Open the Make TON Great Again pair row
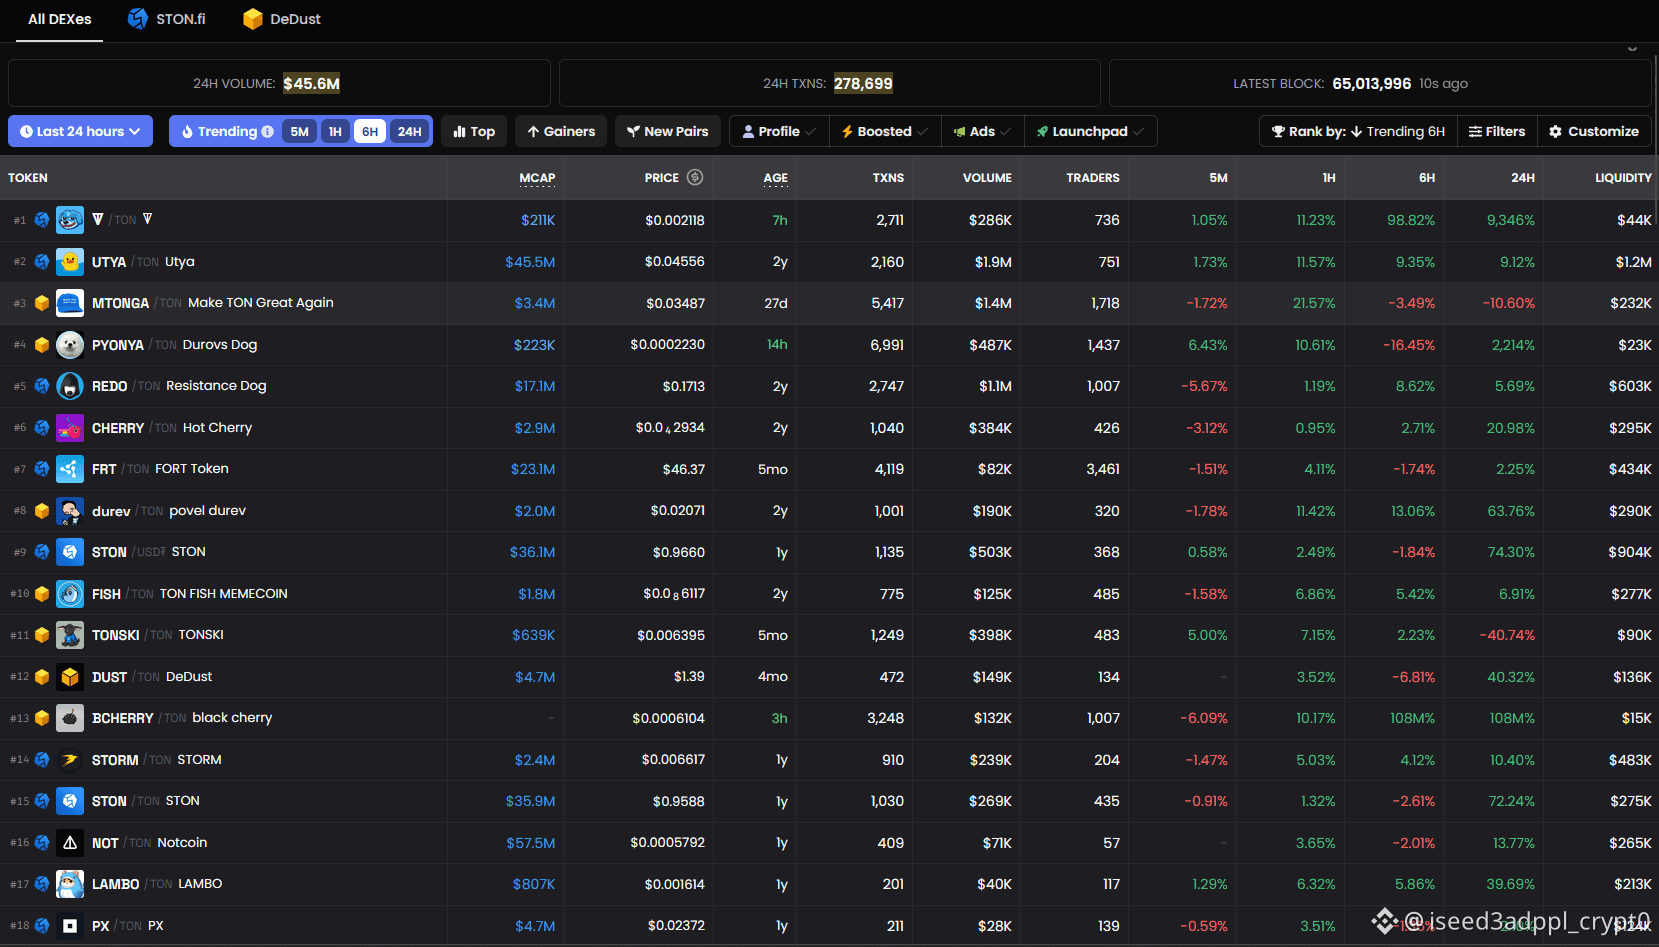The image size is (1659, 947). pyautogui.click(x=829, y=303)
